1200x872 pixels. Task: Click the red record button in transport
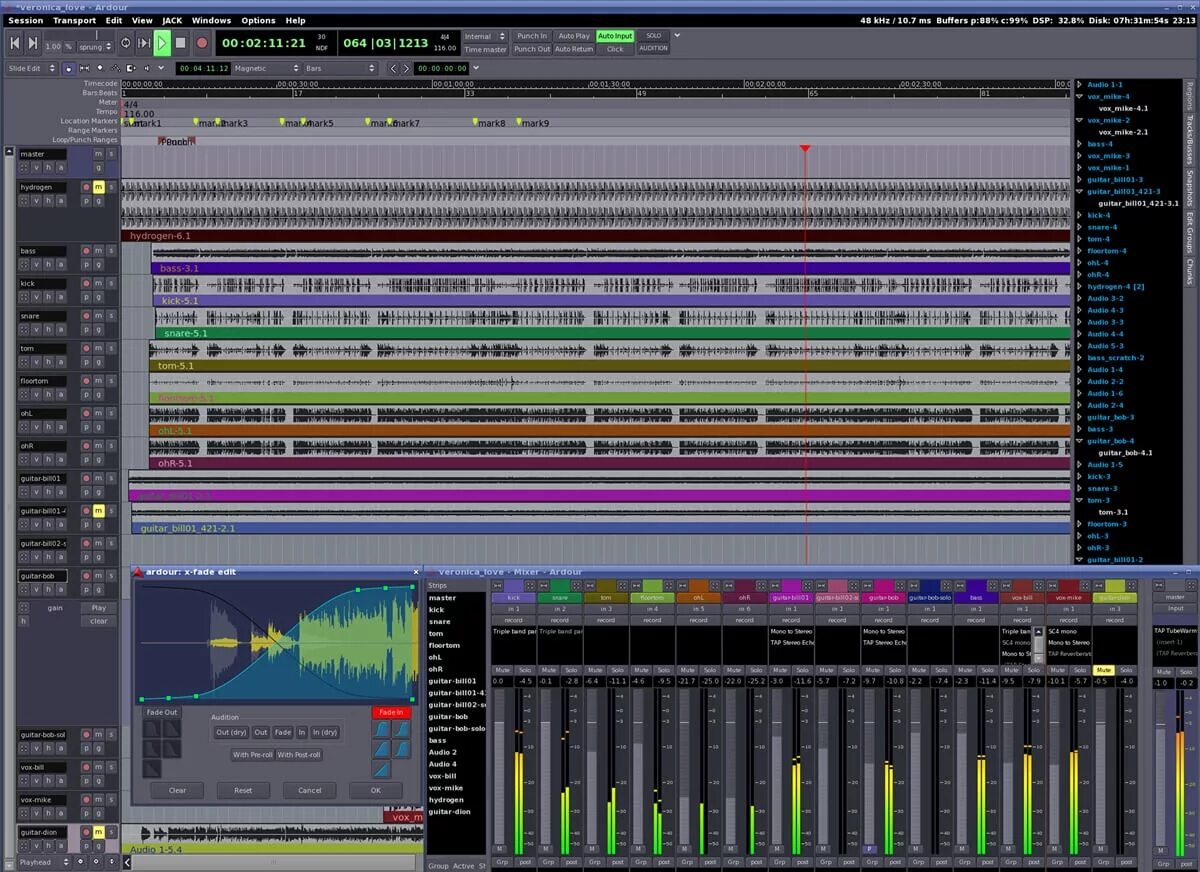pos(202,43)
